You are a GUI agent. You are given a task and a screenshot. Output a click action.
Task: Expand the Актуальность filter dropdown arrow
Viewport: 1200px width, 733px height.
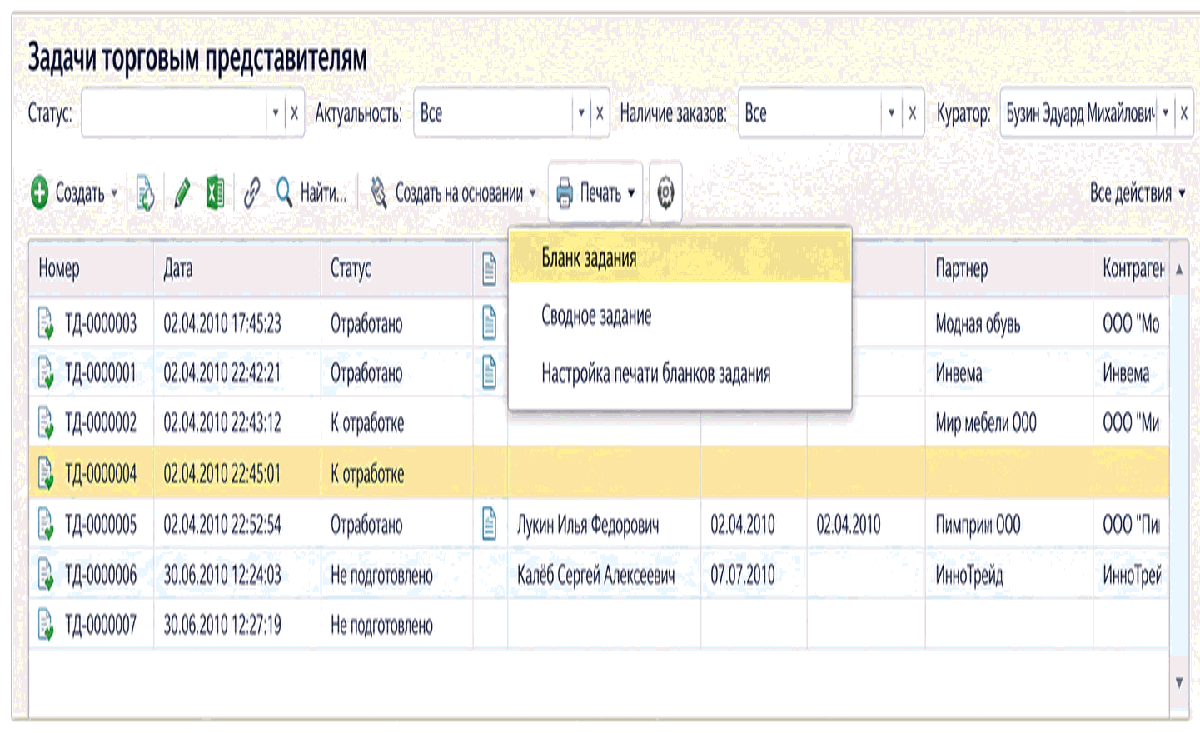[x=581, y=114]
